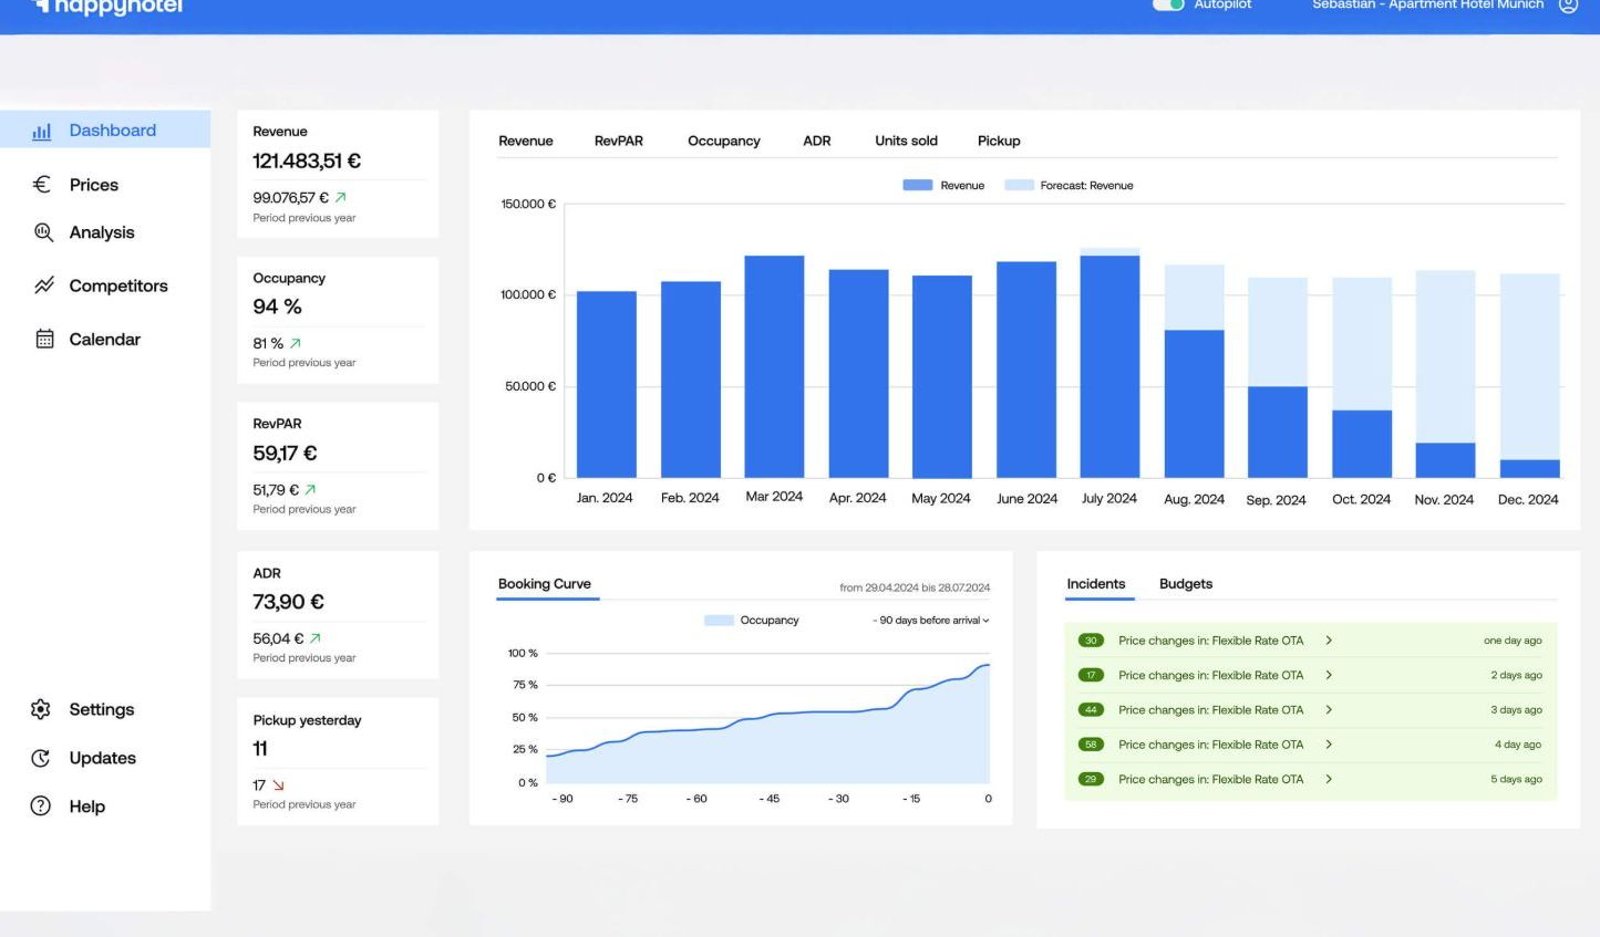Click the Pickup yesterday red down arrow
This screenshot has height=937, width=1600.
click(x=278, y=785)
